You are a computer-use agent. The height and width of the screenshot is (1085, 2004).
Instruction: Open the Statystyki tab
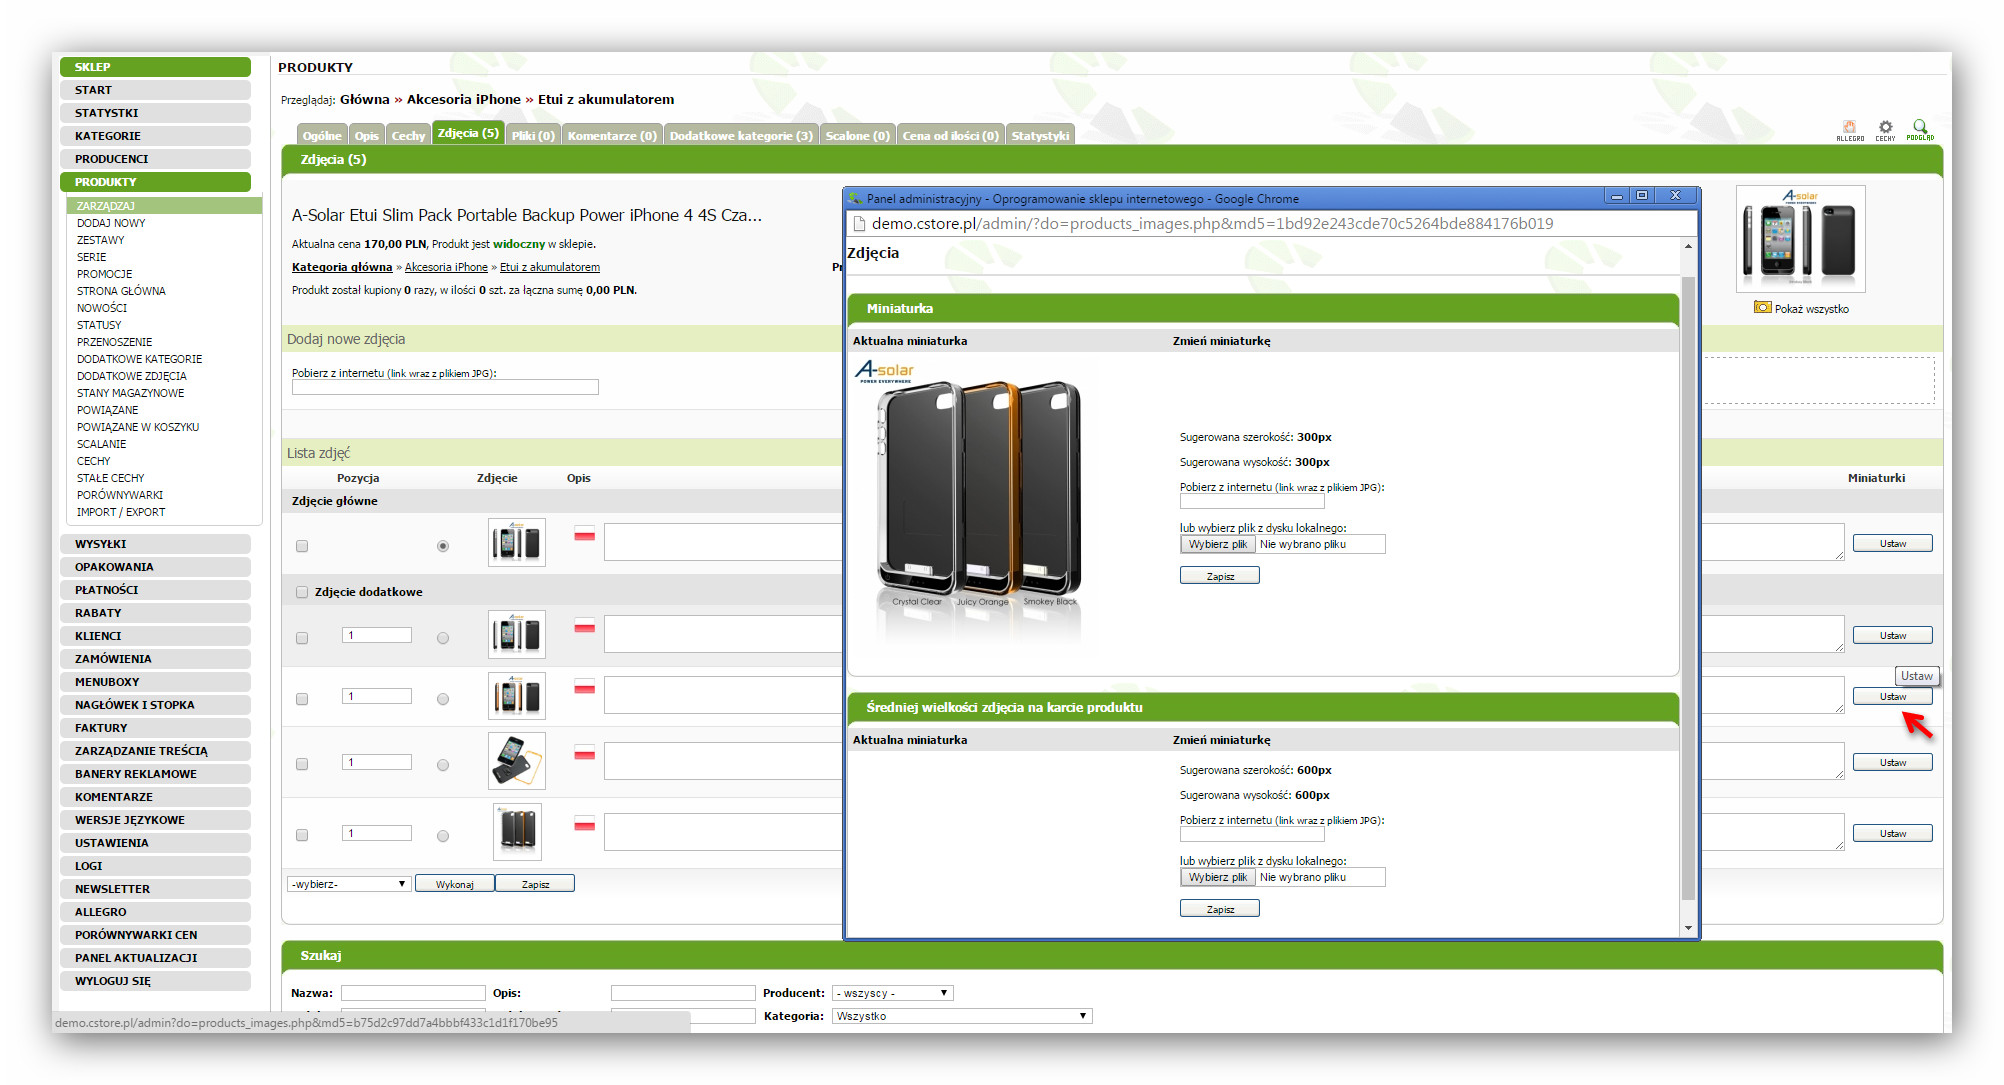1040,135
